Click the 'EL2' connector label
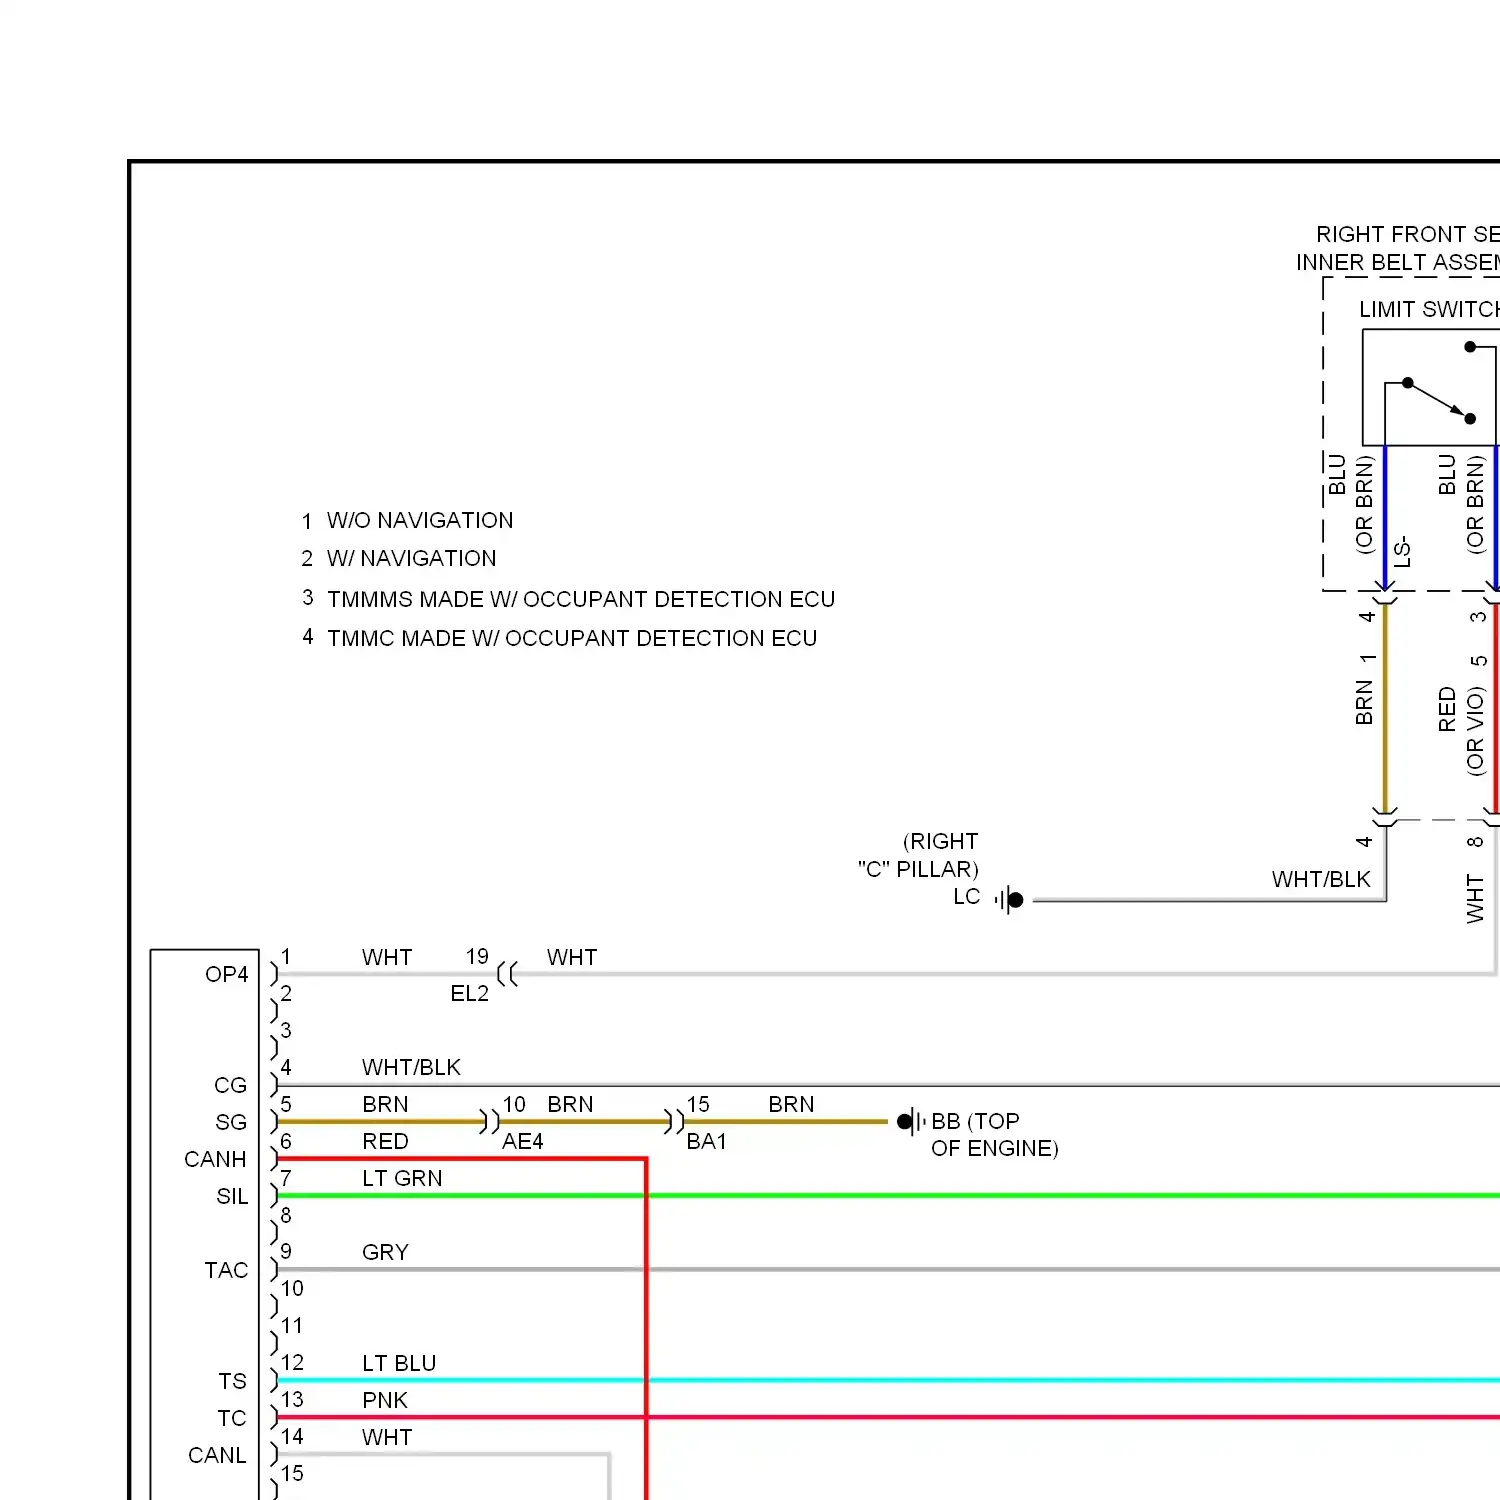Image resolution: width=1500 pixels, height=1500 pixels. tap(470, 994)
